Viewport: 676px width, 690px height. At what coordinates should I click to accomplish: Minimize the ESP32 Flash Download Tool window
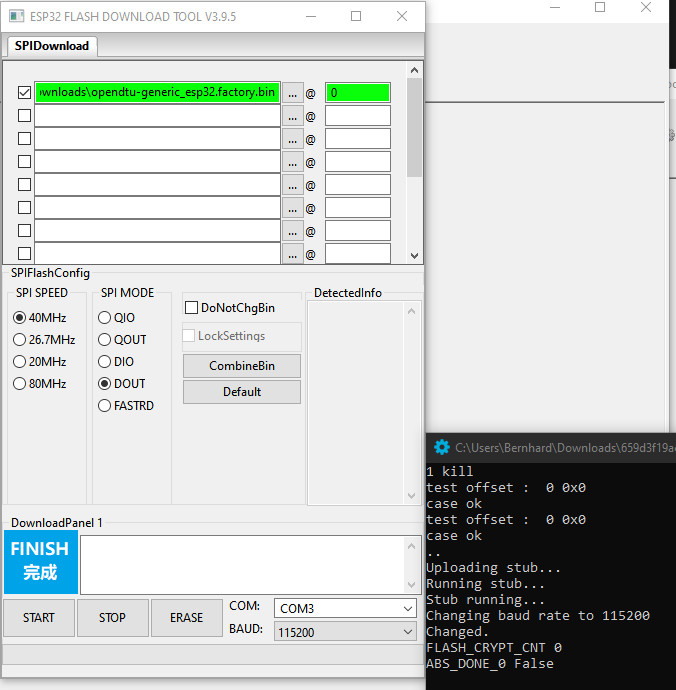pos(310,16)
